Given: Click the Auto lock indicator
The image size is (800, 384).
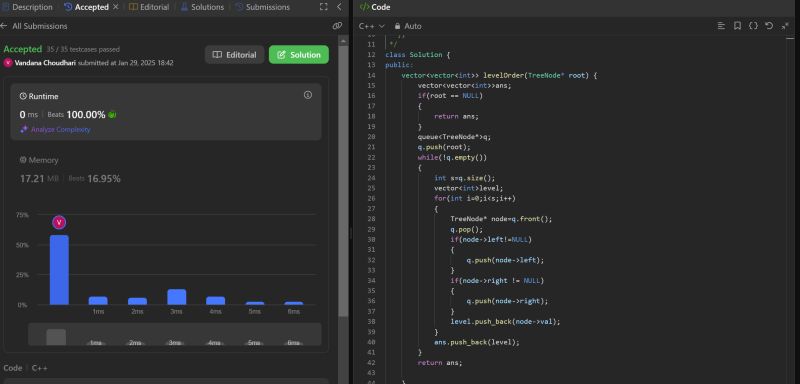Looking at the screenshot, I should [408, 26].
